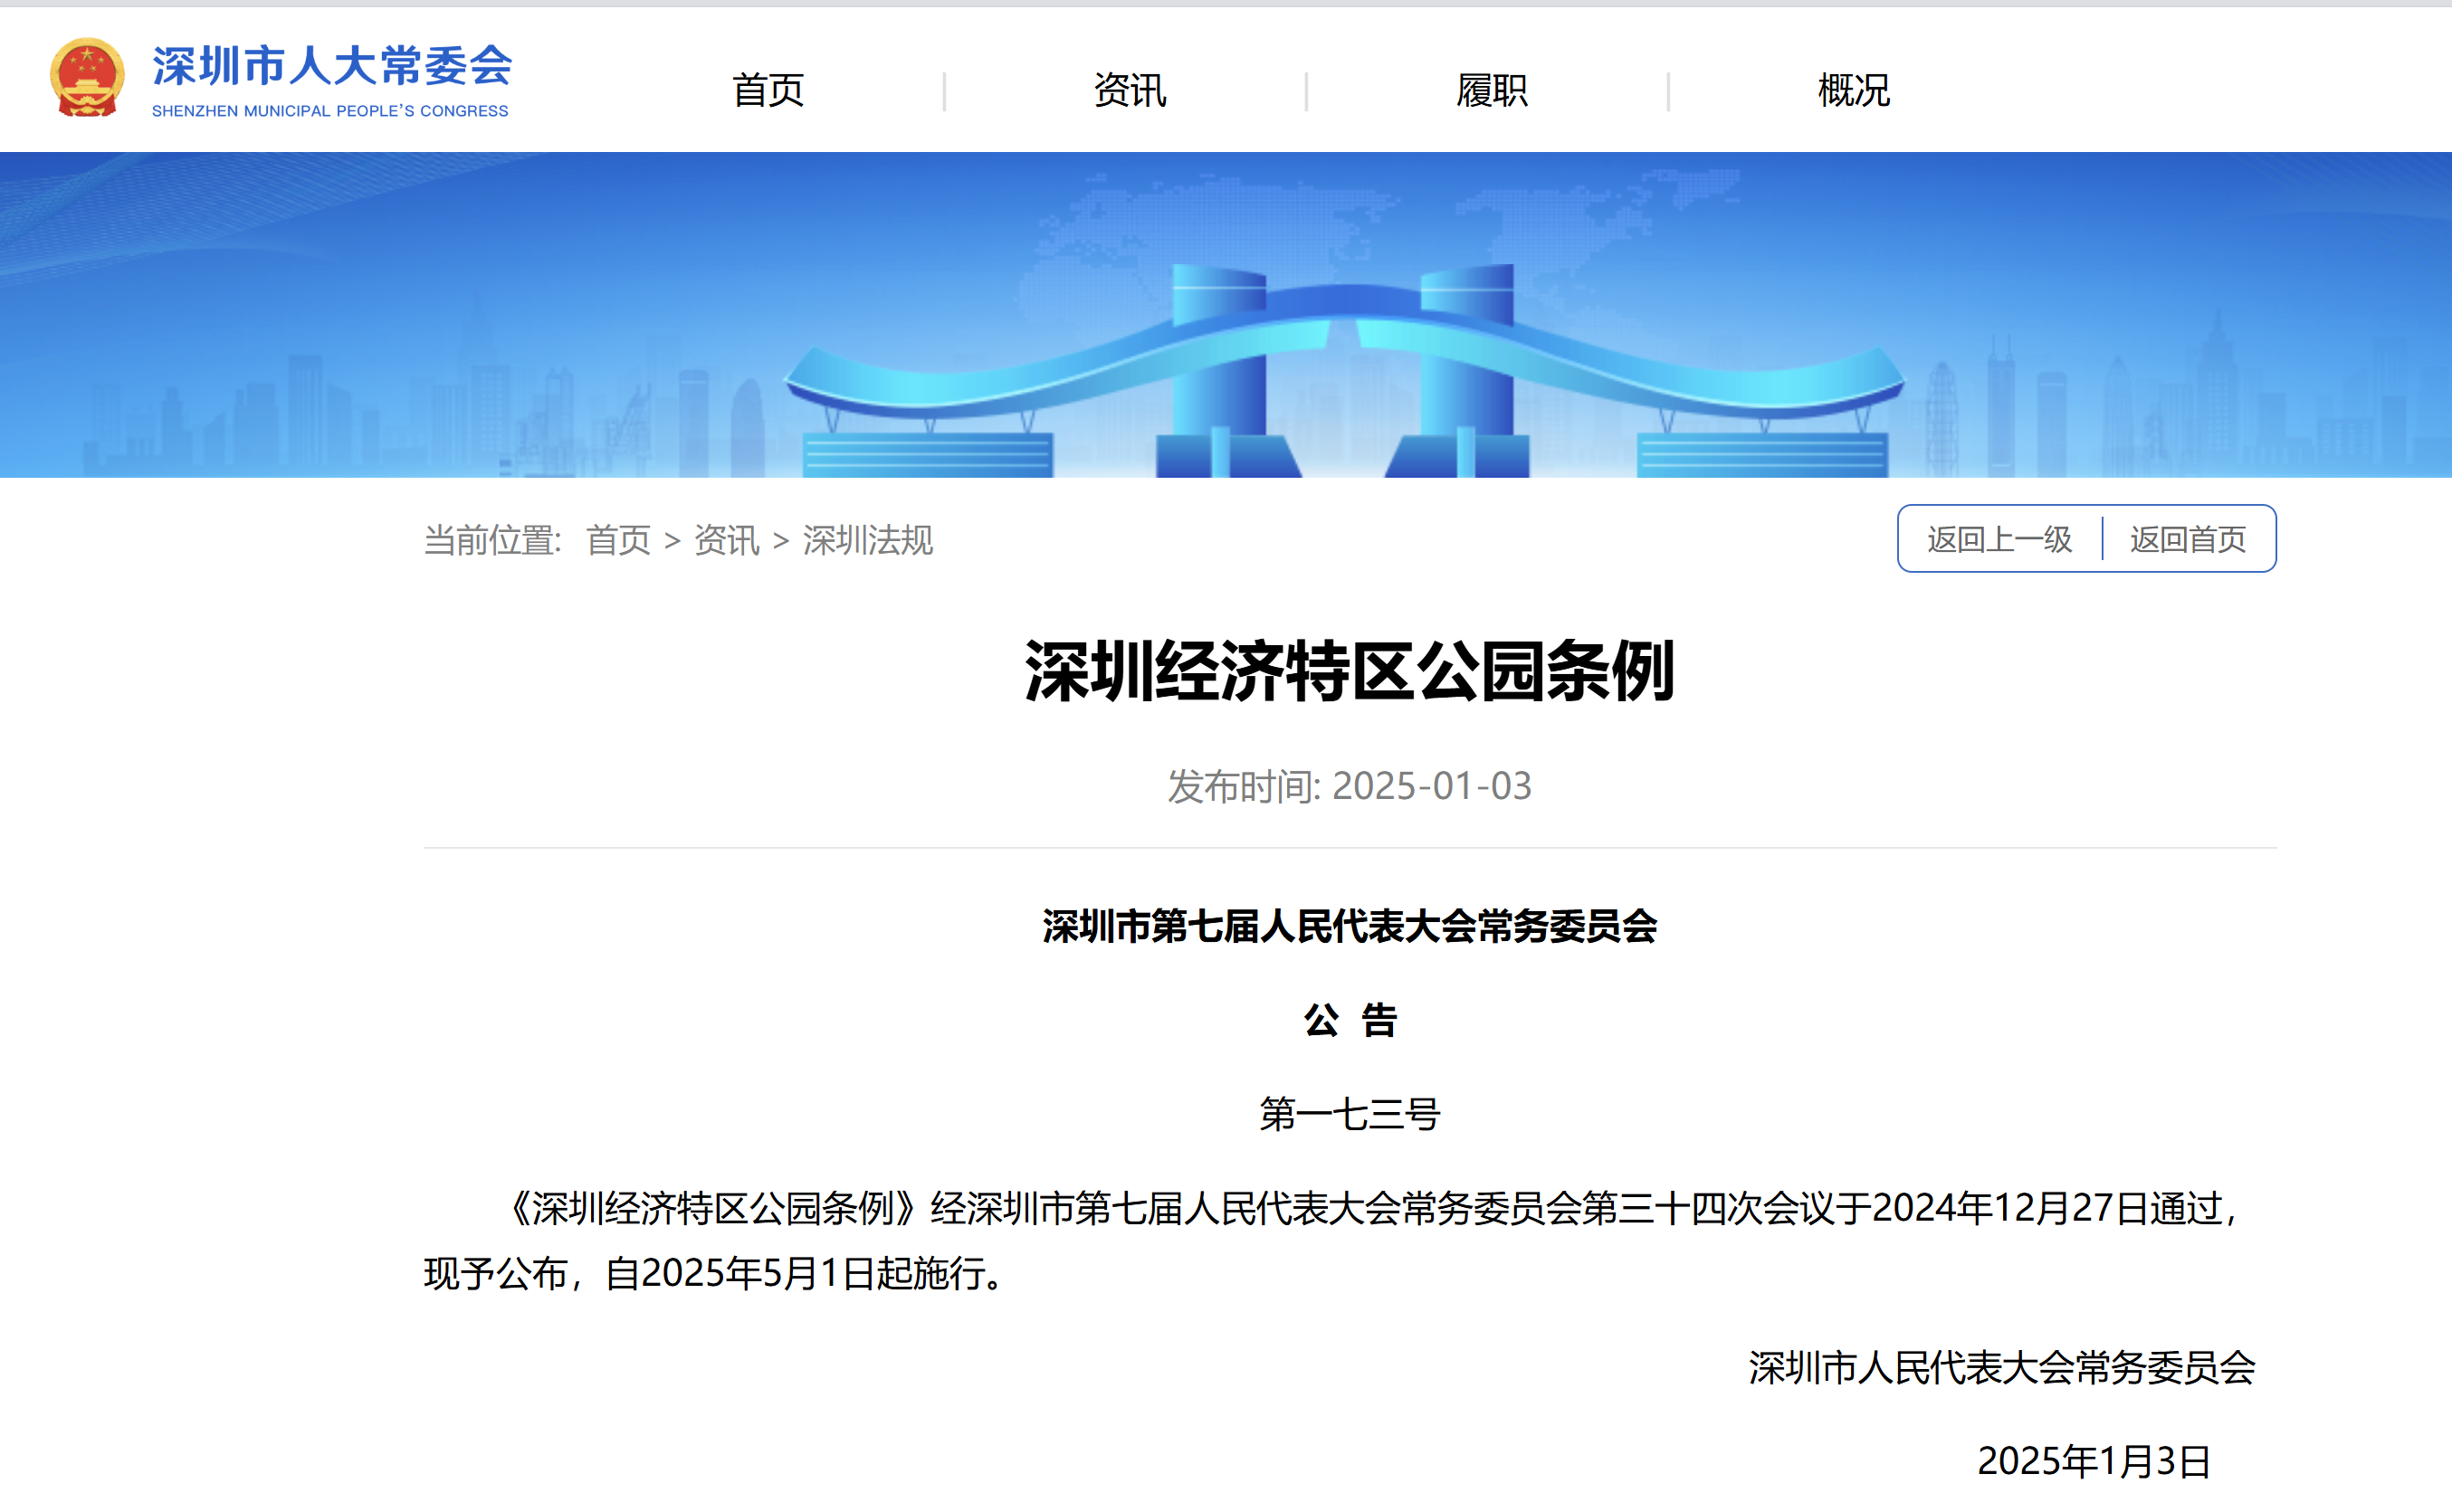Click the 公告 heading text

coord(1350,1020)
